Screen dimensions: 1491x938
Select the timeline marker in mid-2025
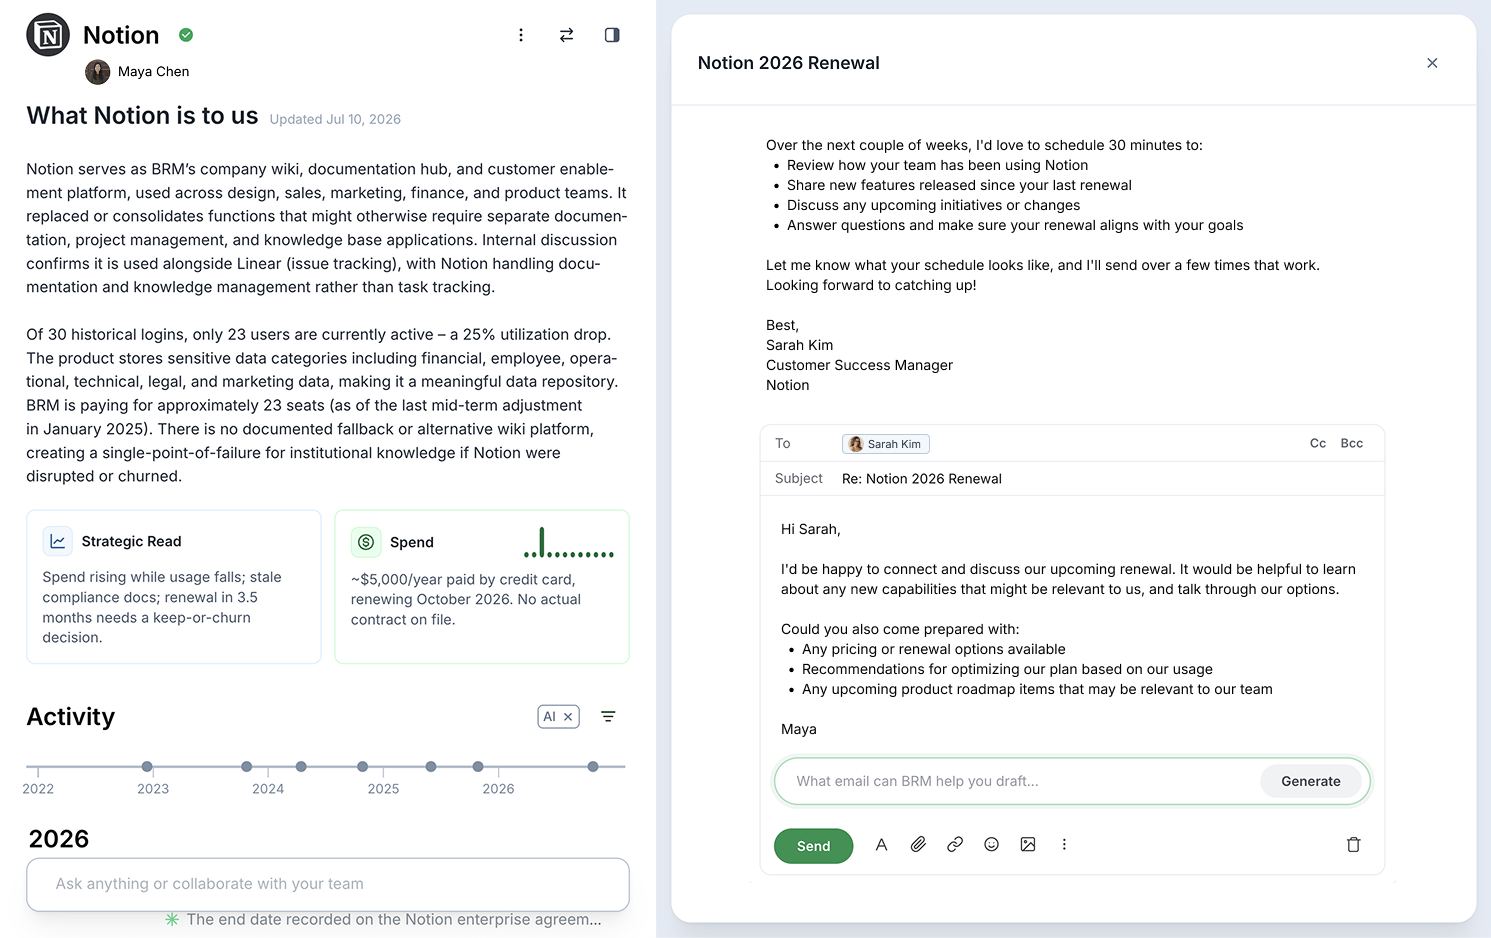pos(431,767)
